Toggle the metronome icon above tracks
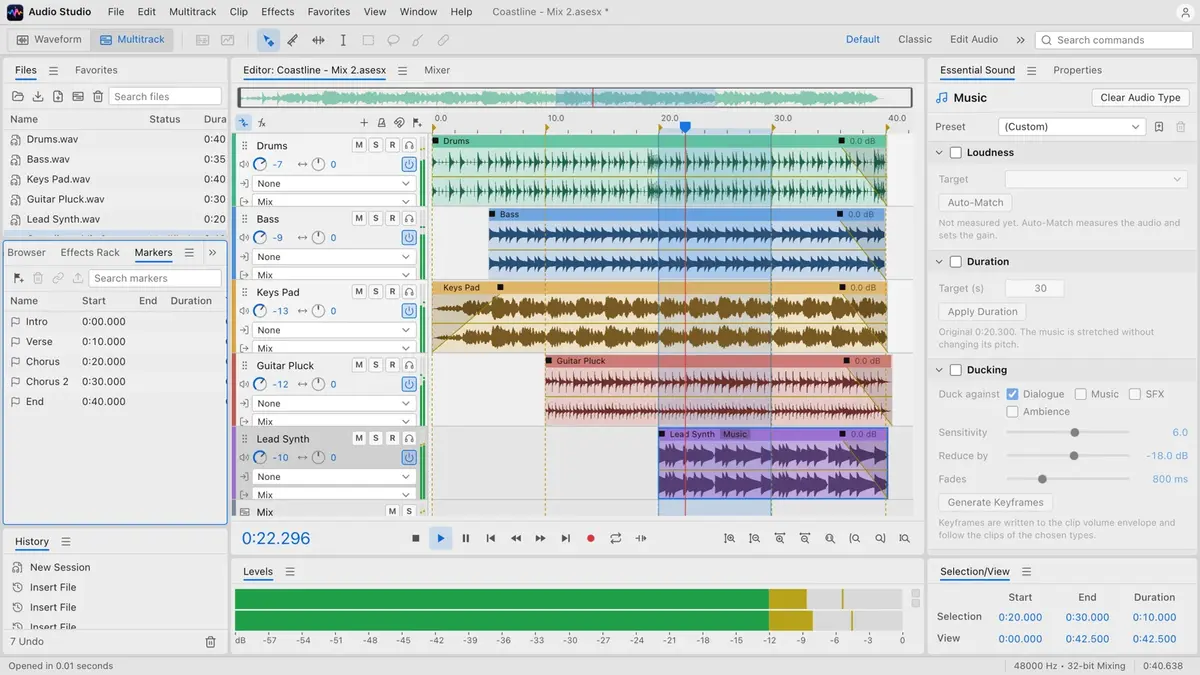1200x675 pixels. point(381,123)
